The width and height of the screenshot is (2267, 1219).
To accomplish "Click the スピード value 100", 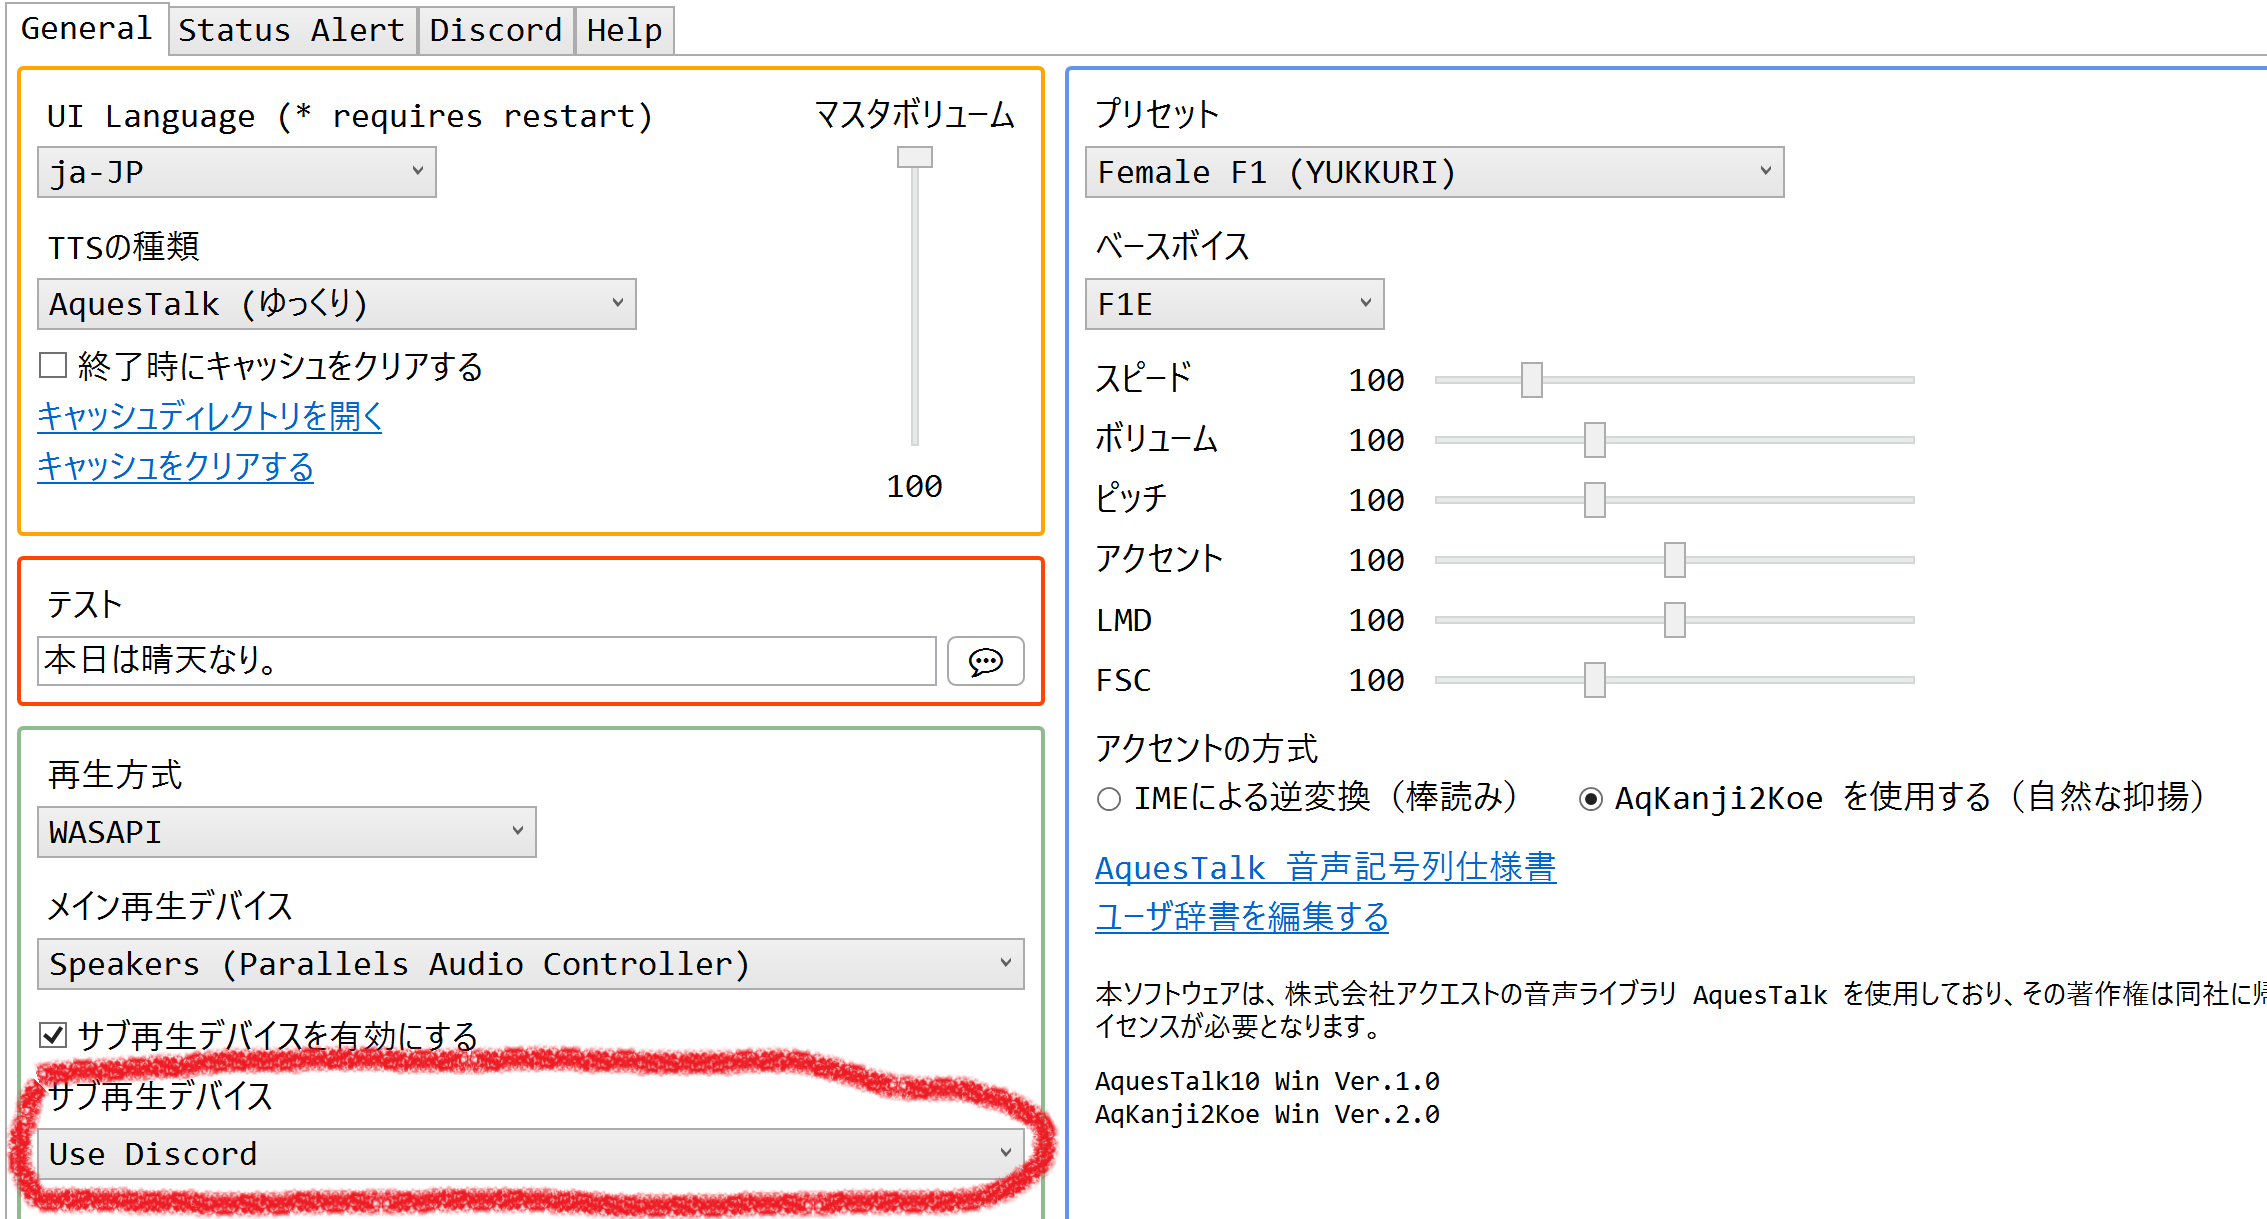I will (x=1377, y=380).
